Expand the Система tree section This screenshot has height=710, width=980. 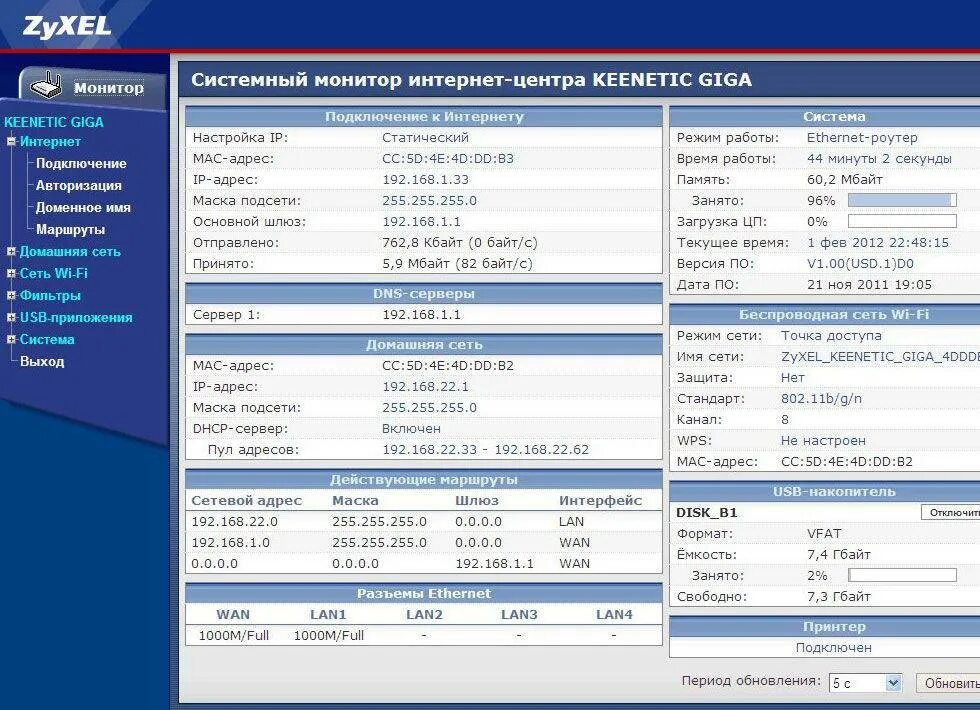[11, 339]
